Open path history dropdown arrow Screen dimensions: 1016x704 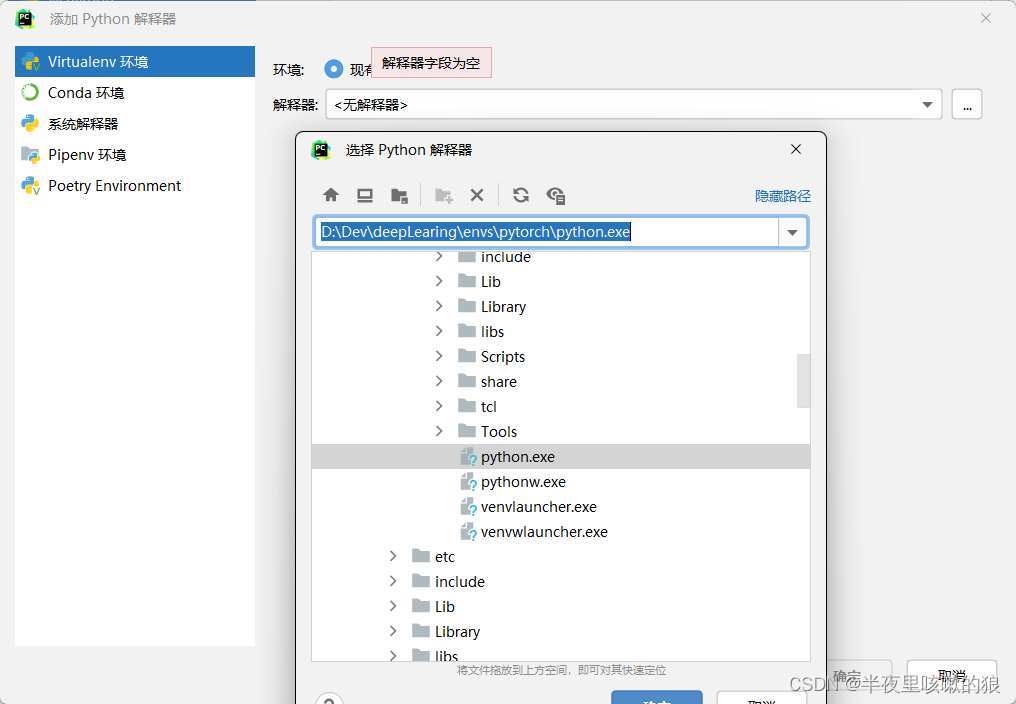pos(792,232)
